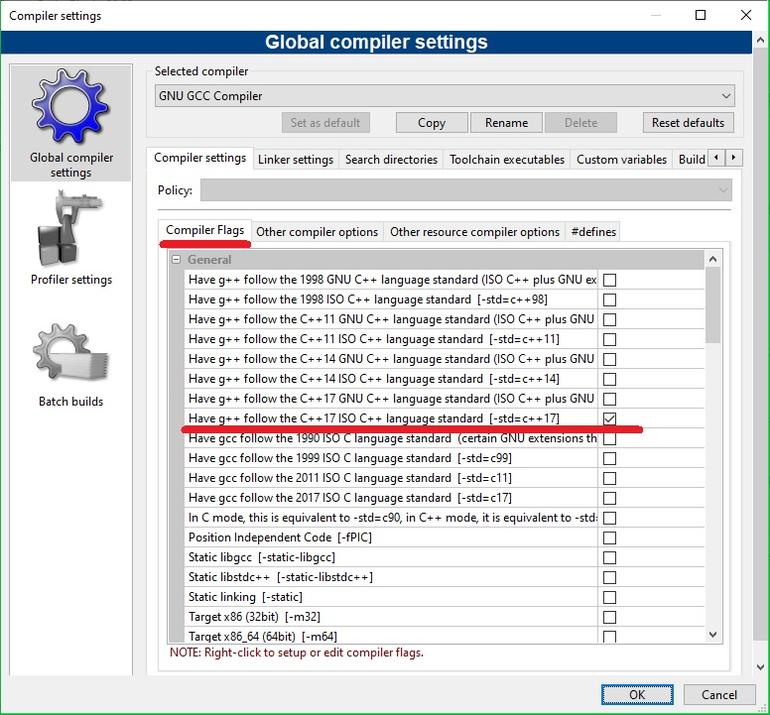The image size is (770, 715).
Task: Open the Custom variables tab
Action: tap(621, 160)
